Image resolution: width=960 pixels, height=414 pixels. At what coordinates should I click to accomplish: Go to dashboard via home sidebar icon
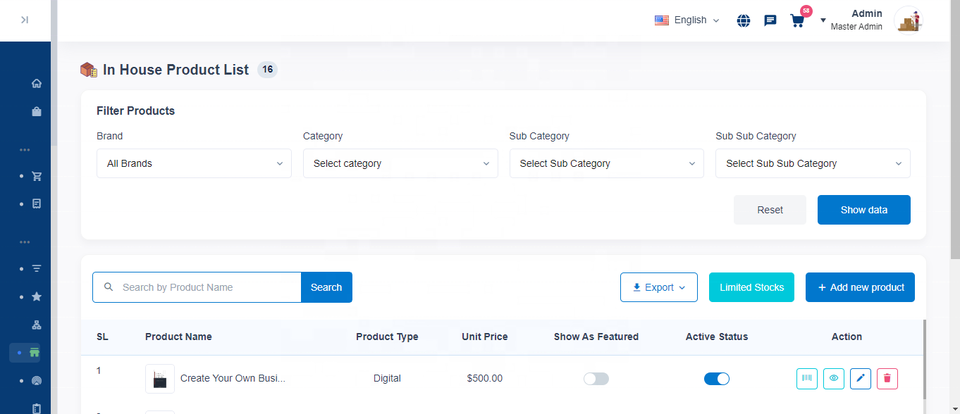(37, 83)
